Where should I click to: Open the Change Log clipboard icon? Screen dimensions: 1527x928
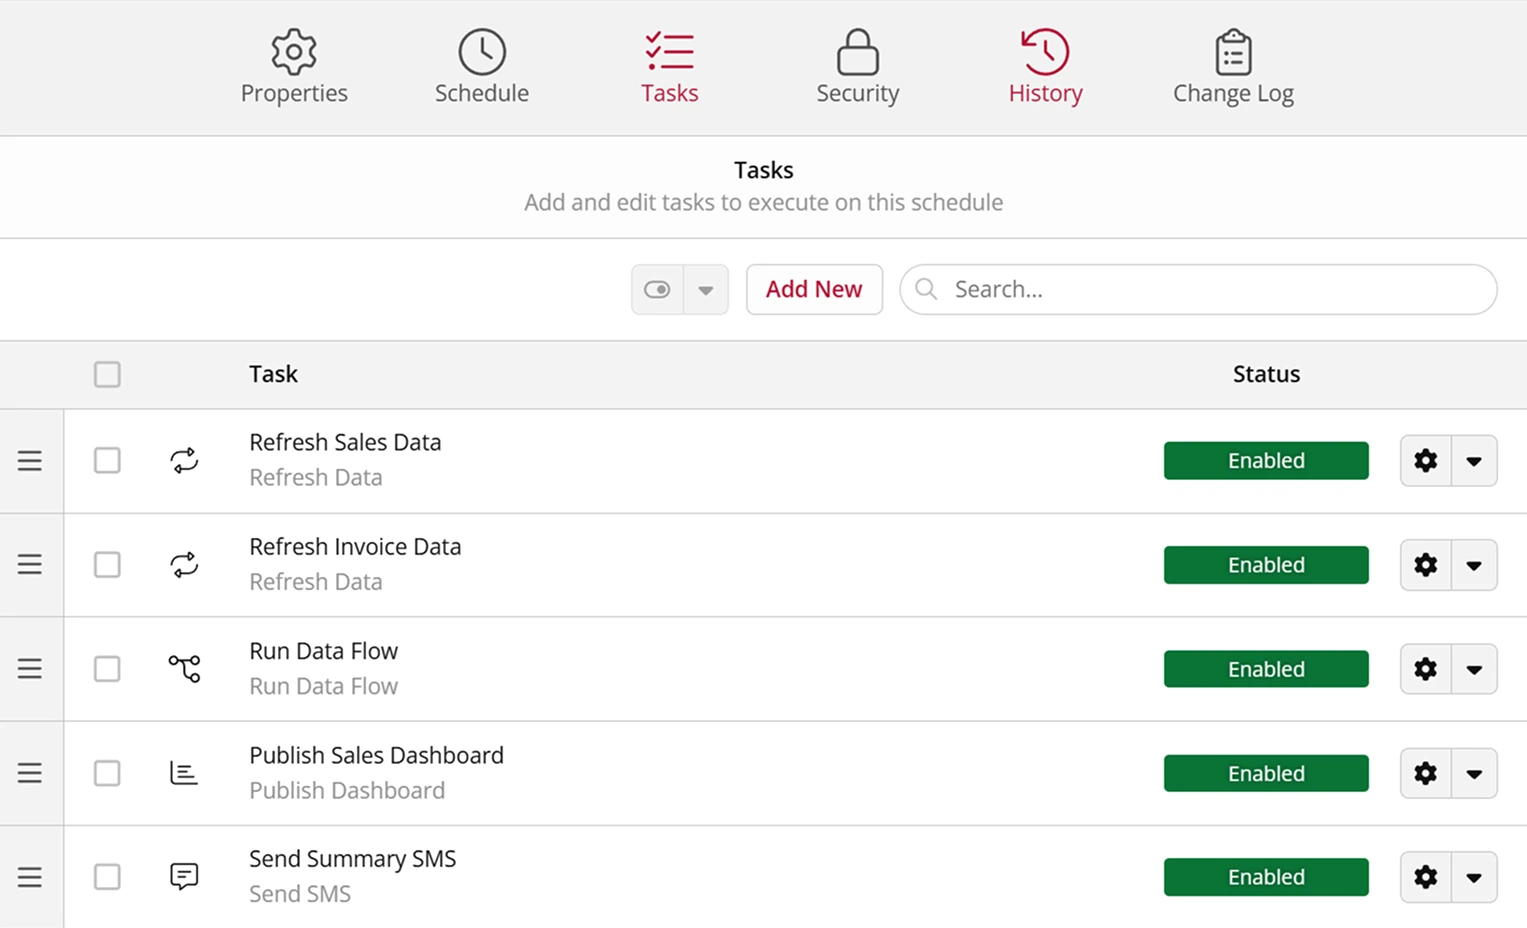pyautogui.click(x=1233, y=52)
